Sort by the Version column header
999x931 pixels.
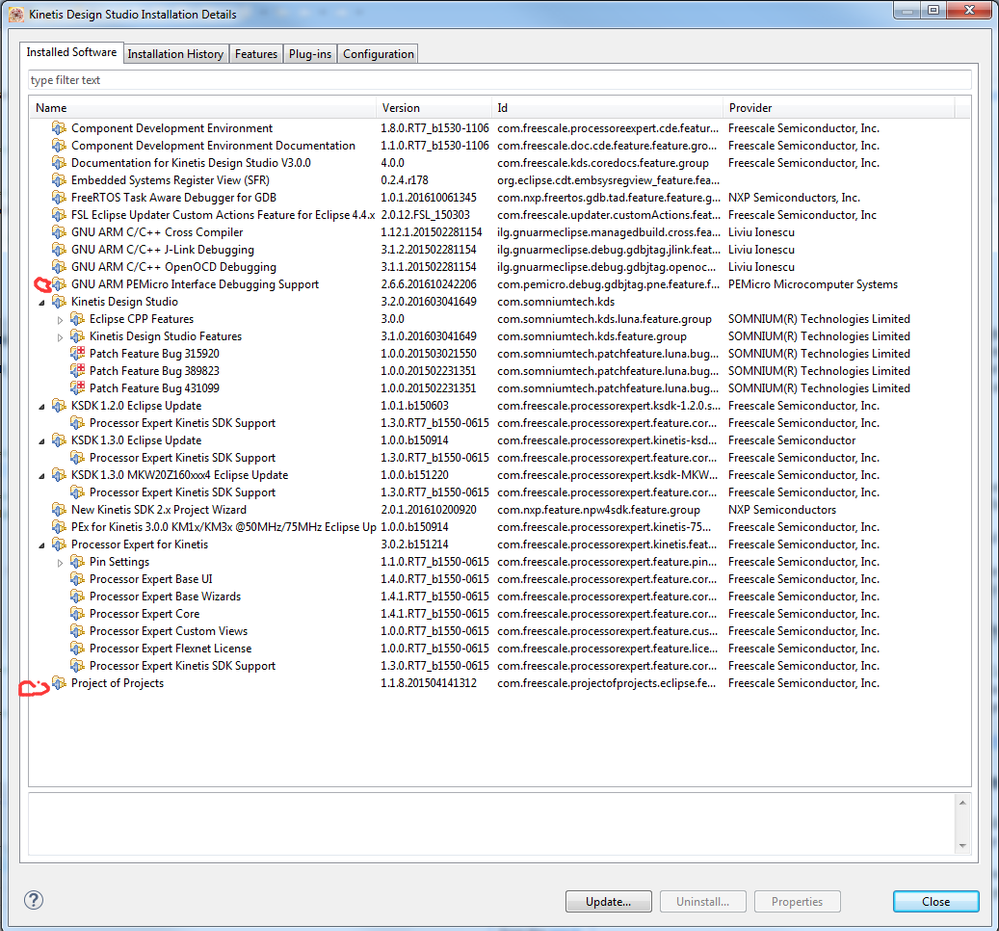tap(434, 108)
